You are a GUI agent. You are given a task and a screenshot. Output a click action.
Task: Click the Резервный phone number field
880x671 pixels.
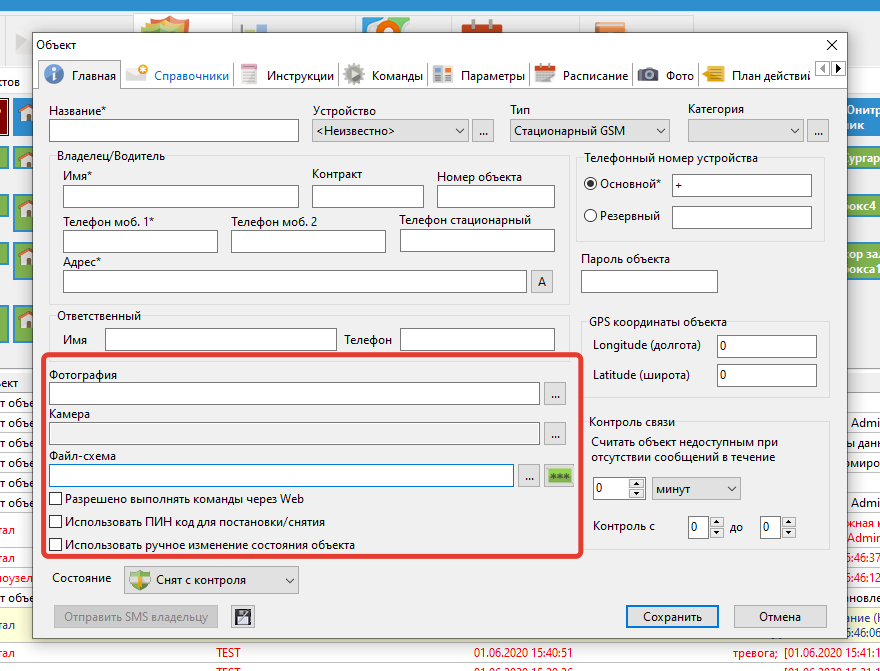pyautogui.click(x=742, y=218)
